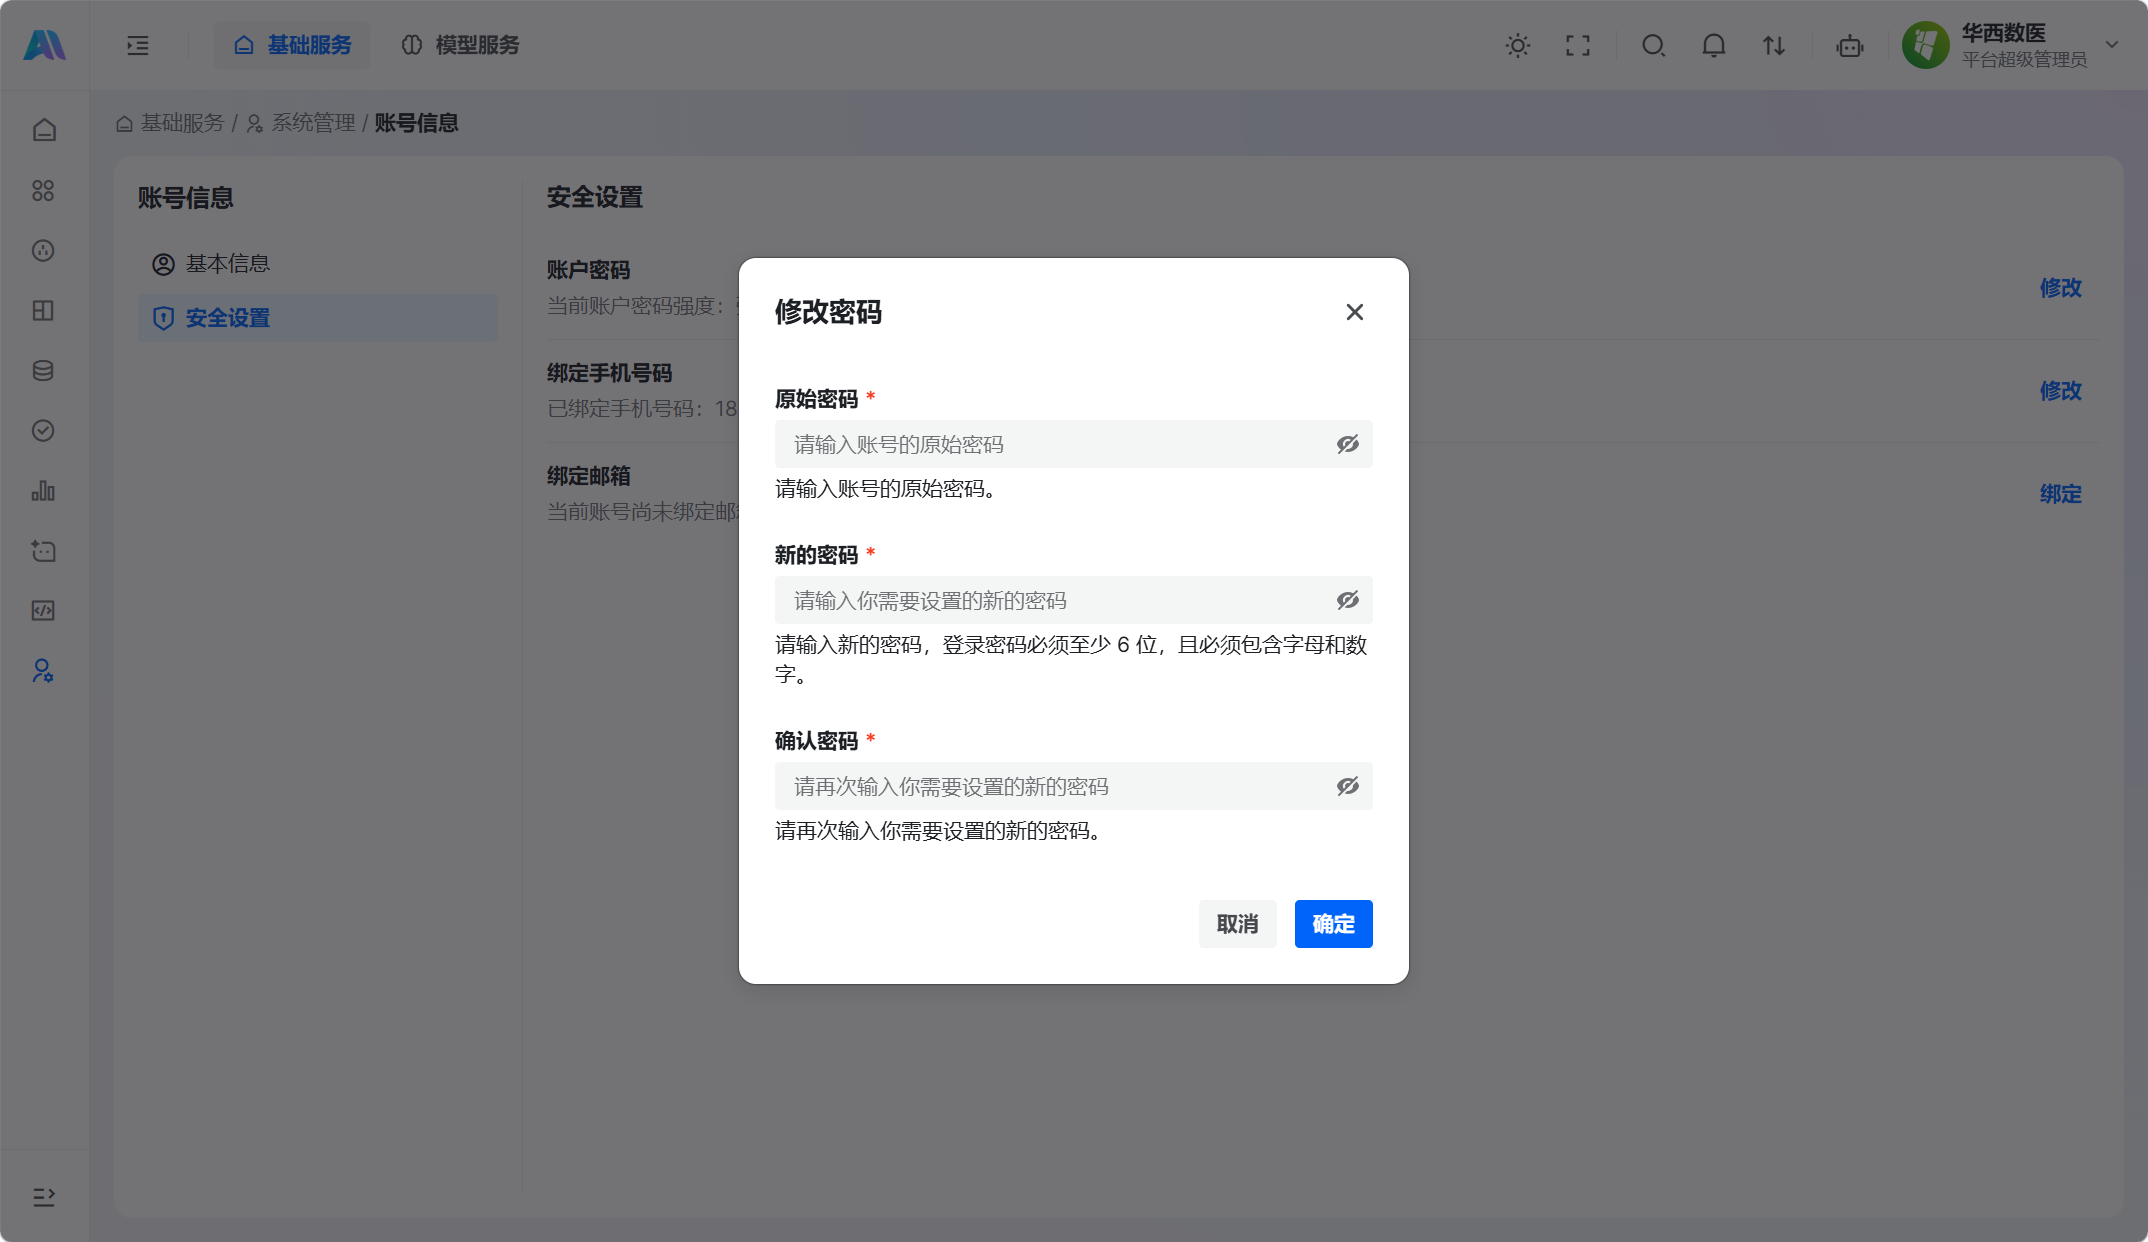
Task: Click the 安全设置 section heading
Action: pos(595,197)
